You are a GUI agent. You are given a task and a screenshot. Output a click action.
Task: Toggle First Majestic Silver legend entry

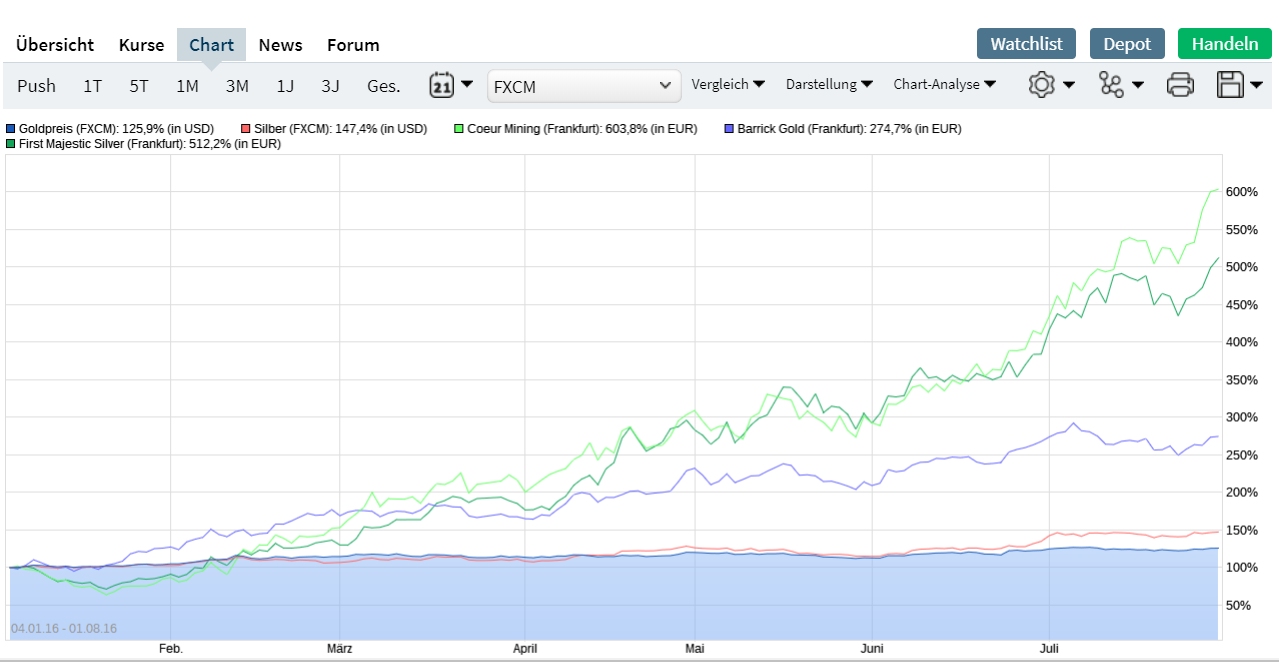(149, 144)
